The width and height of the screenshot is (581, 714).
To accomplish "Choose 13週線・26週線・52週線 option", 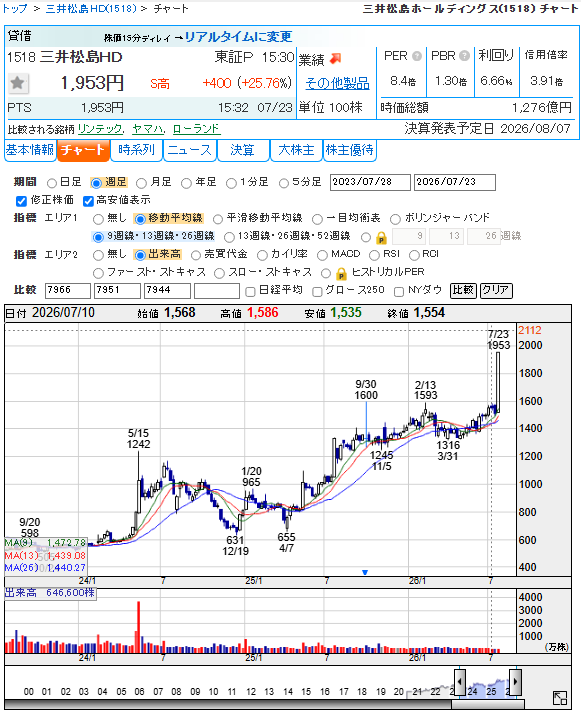I will 229,237.
